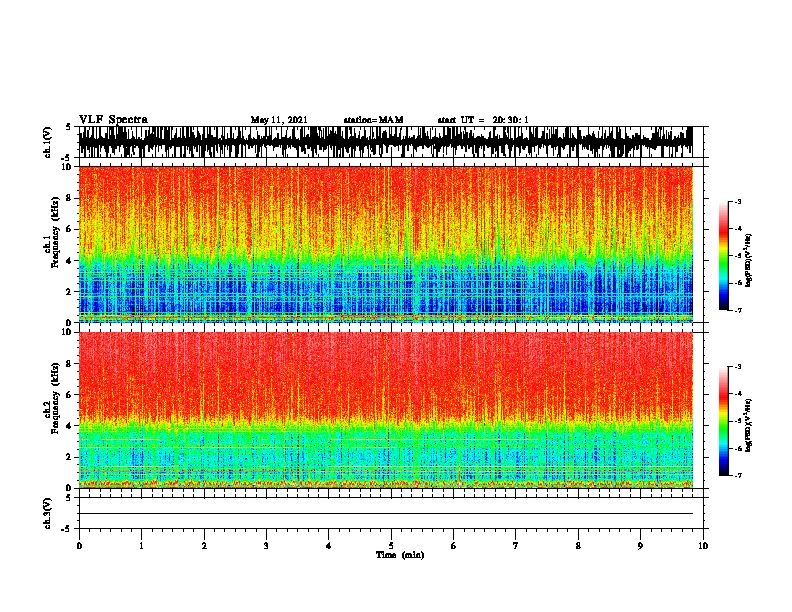Click the "ch.3(V)" axis label
The height and width of the screenshot is (612, 792).
[47, 513]
